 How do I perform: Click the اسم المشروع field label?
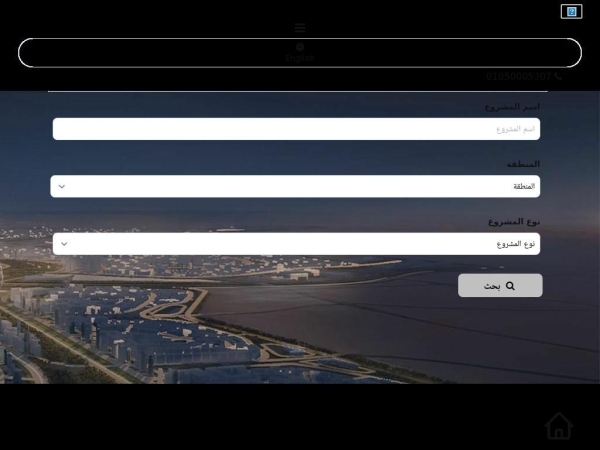tap(512, 107)
